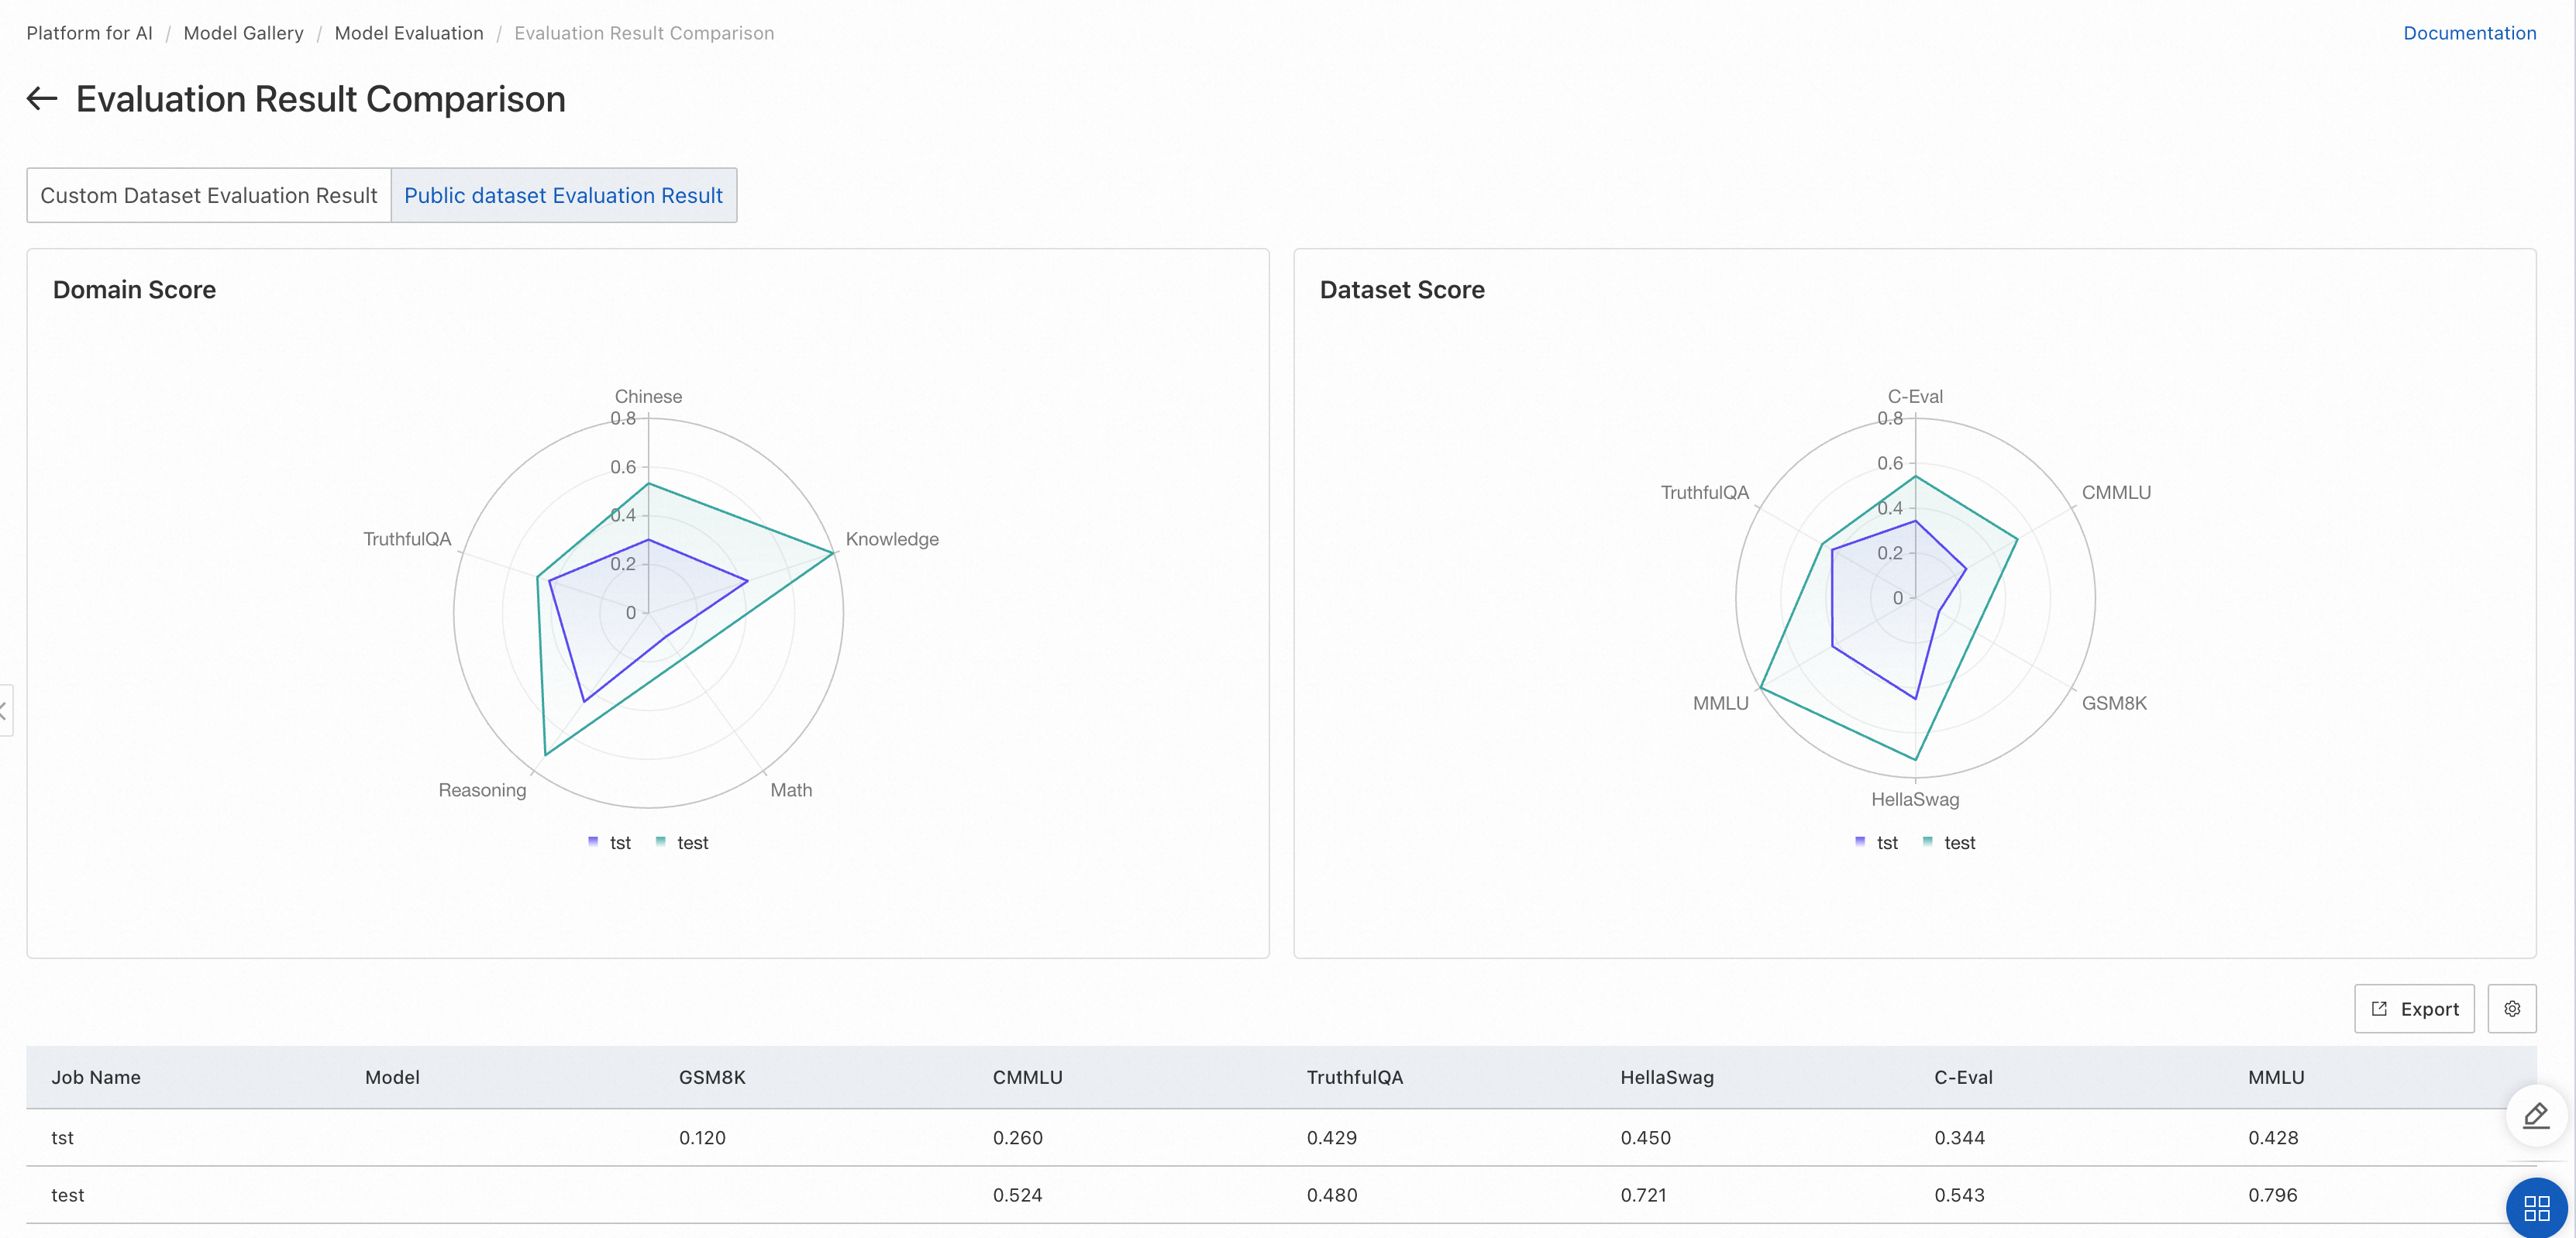Click the GSM8K column header
The image size is (2576, 1238).
pos(712,1077)
